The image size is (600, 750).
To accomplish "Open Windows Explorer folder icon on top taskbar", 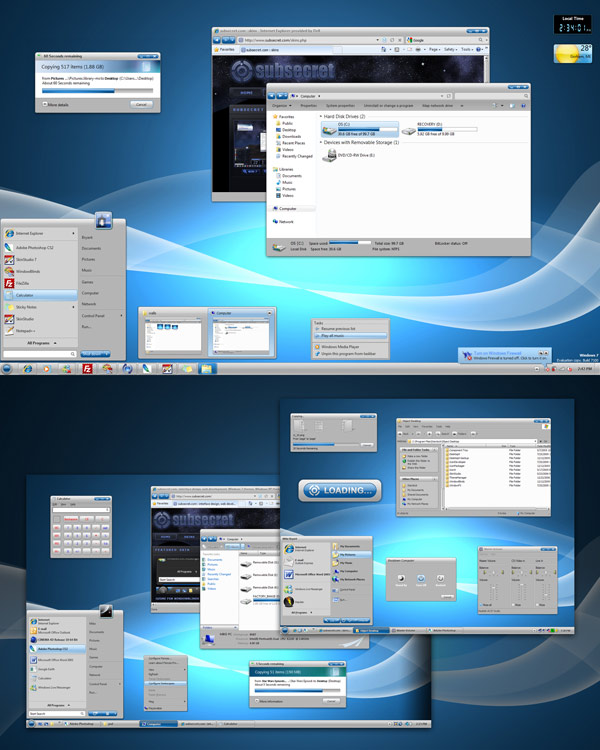I will 207,369.
